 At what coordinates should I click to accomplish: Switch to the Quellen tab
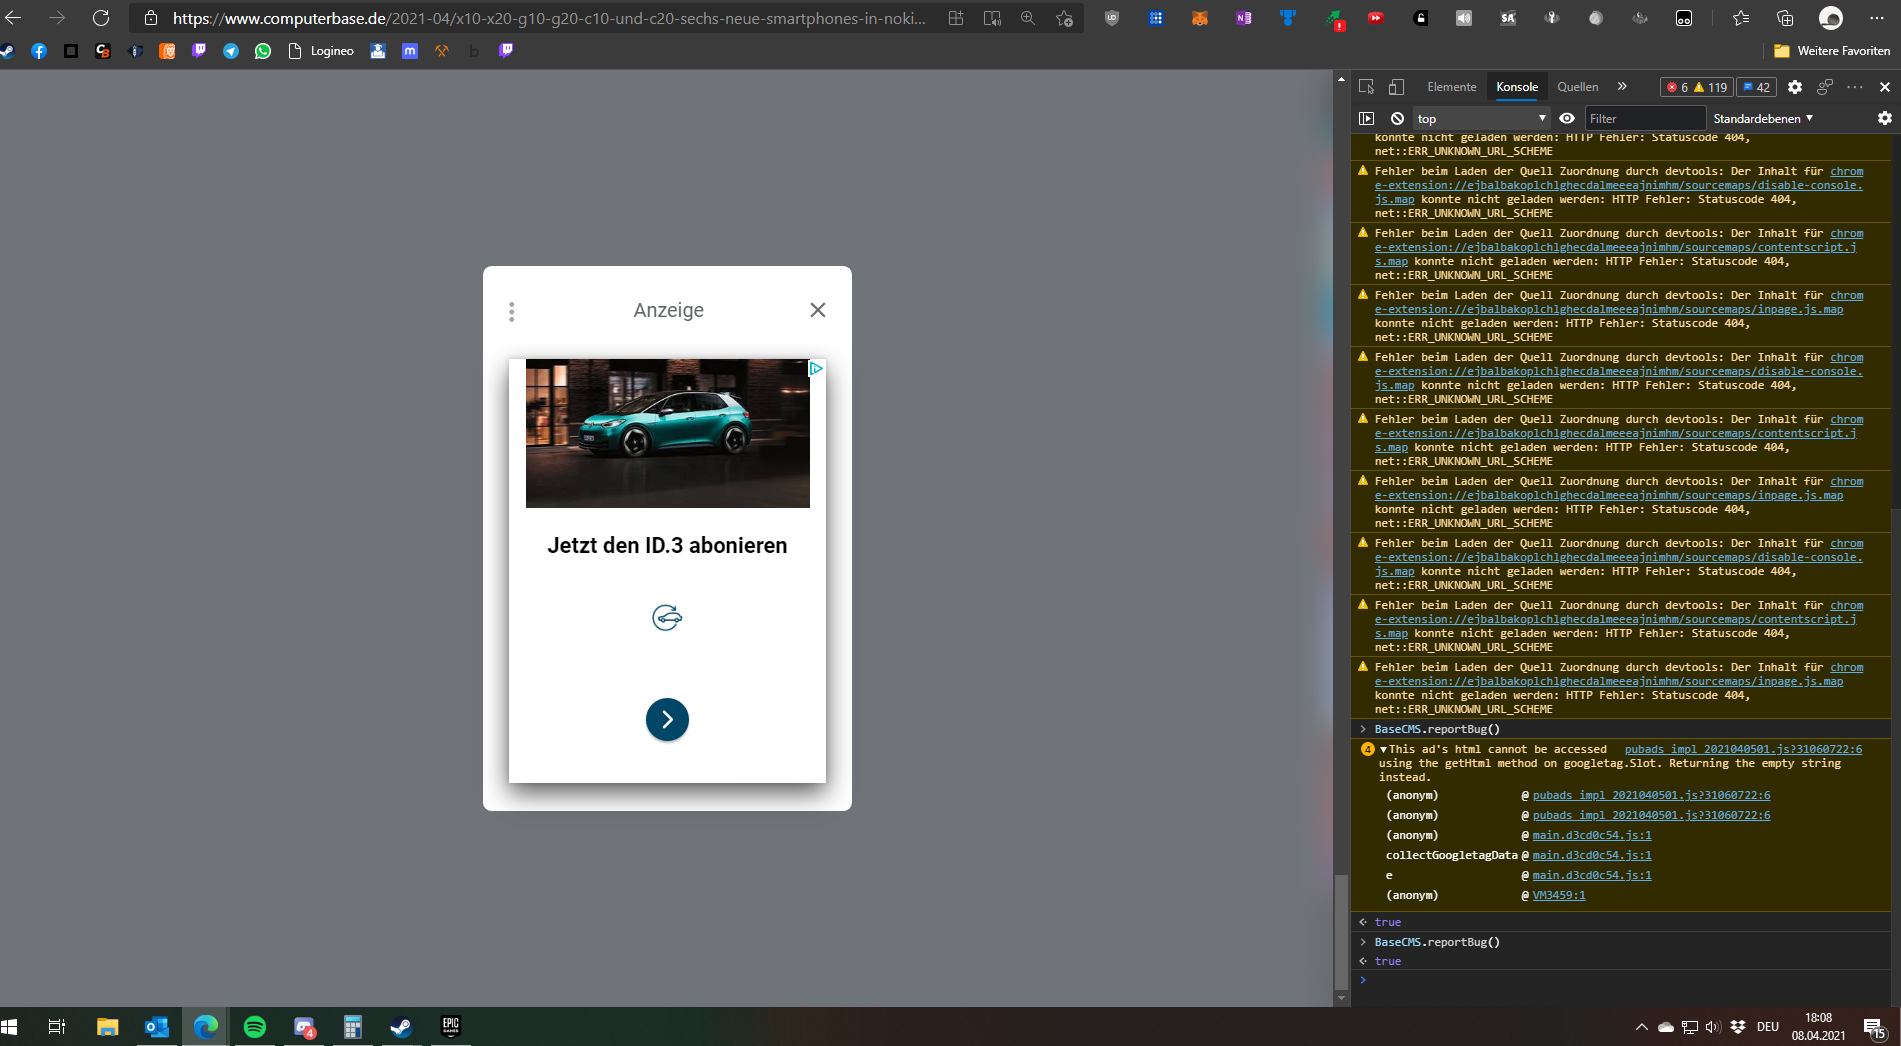coord(1578,87)
